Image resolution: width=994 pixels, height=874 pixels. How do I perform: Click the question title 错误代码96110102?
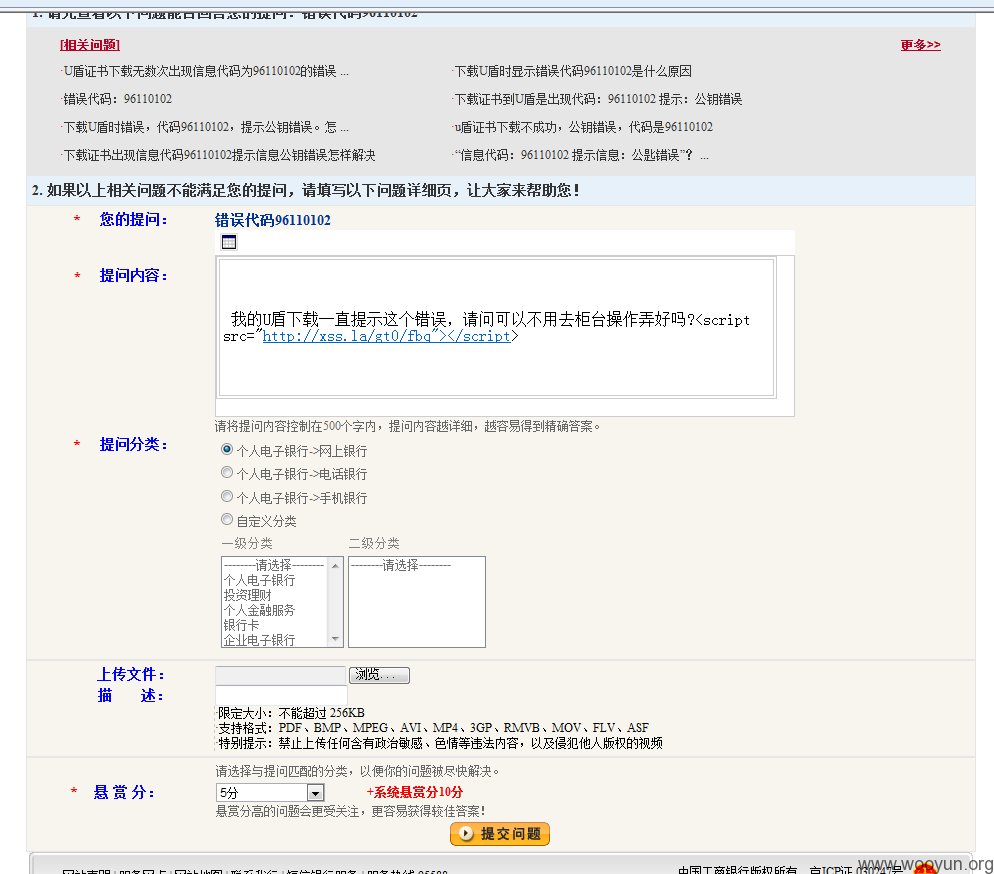(x=273, y=220)
